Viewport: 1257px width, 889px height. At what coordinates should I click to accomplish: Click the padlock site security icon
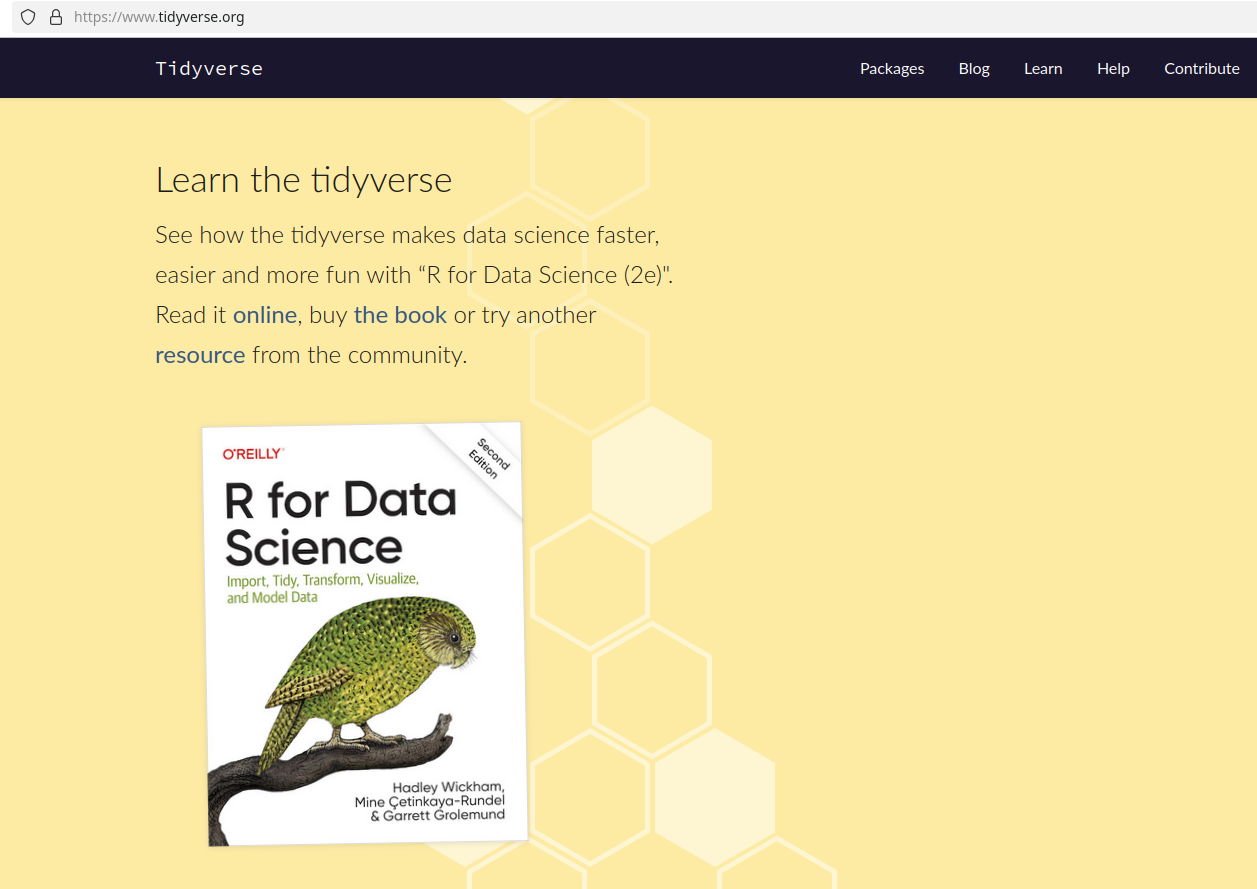tap(55, 17)
